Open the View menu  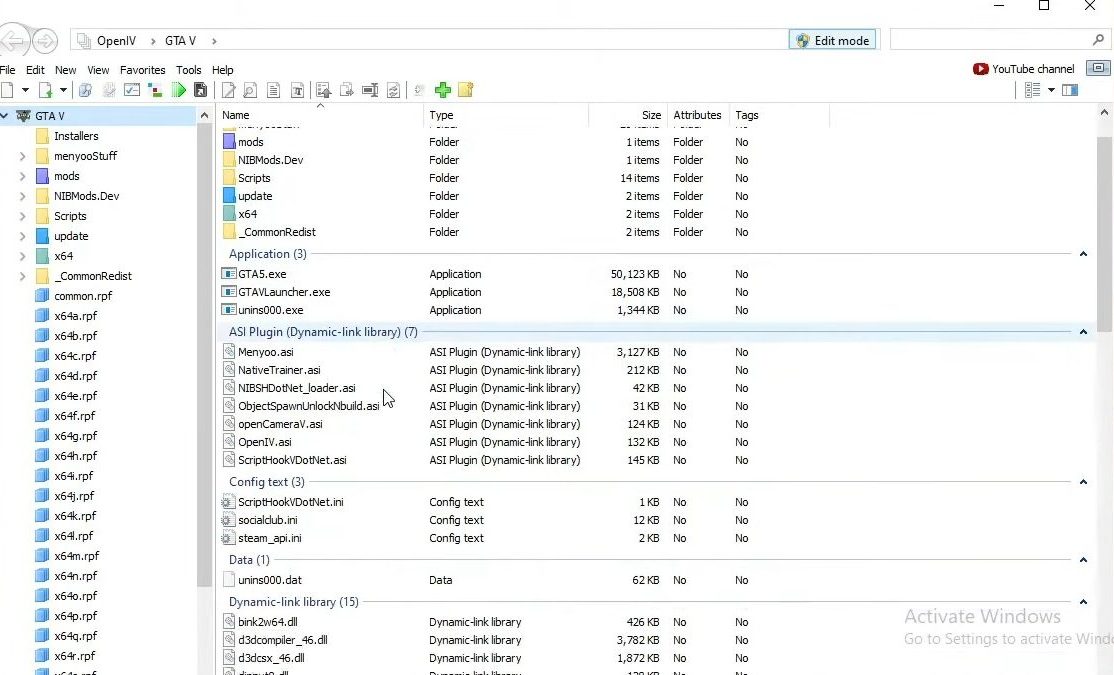[x=98, y=70]
